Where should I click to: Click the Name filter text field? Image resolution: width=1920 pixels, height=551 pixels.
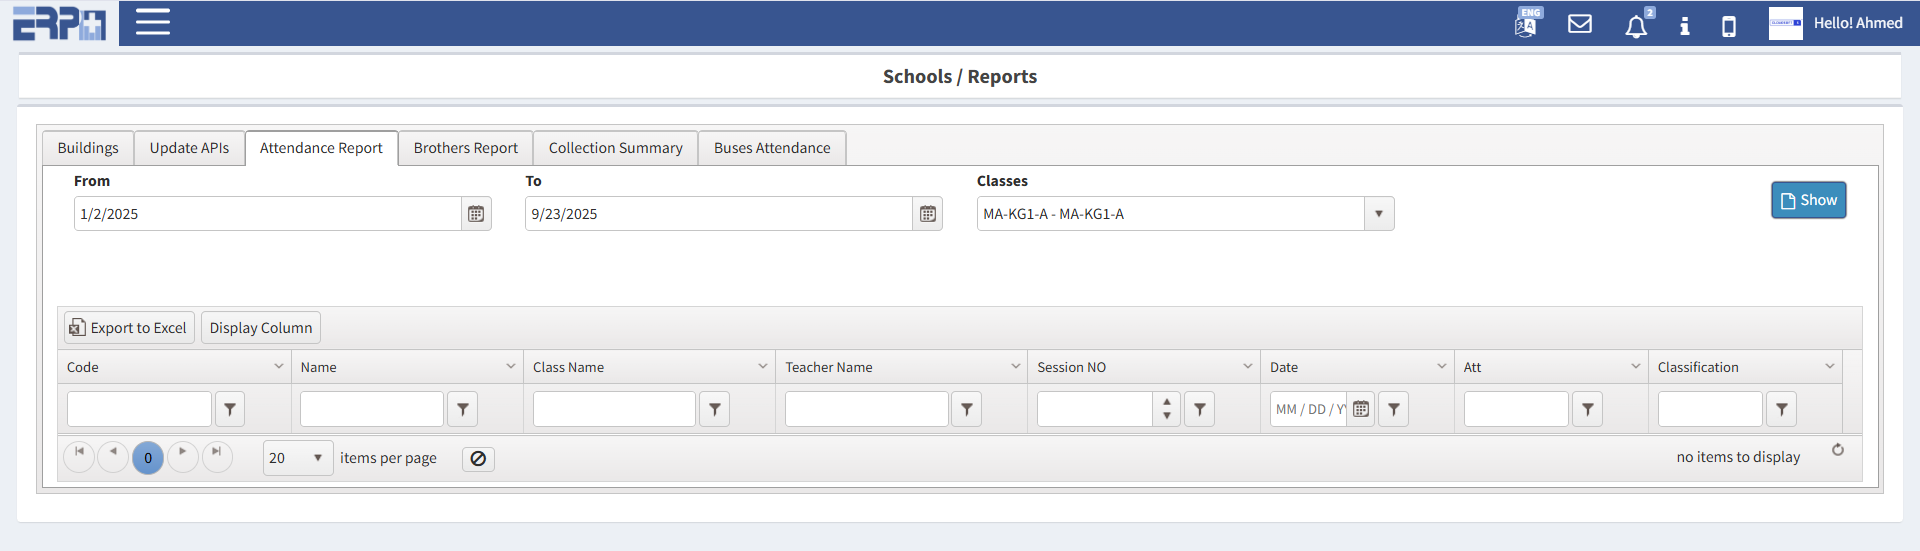coord(372,409)
